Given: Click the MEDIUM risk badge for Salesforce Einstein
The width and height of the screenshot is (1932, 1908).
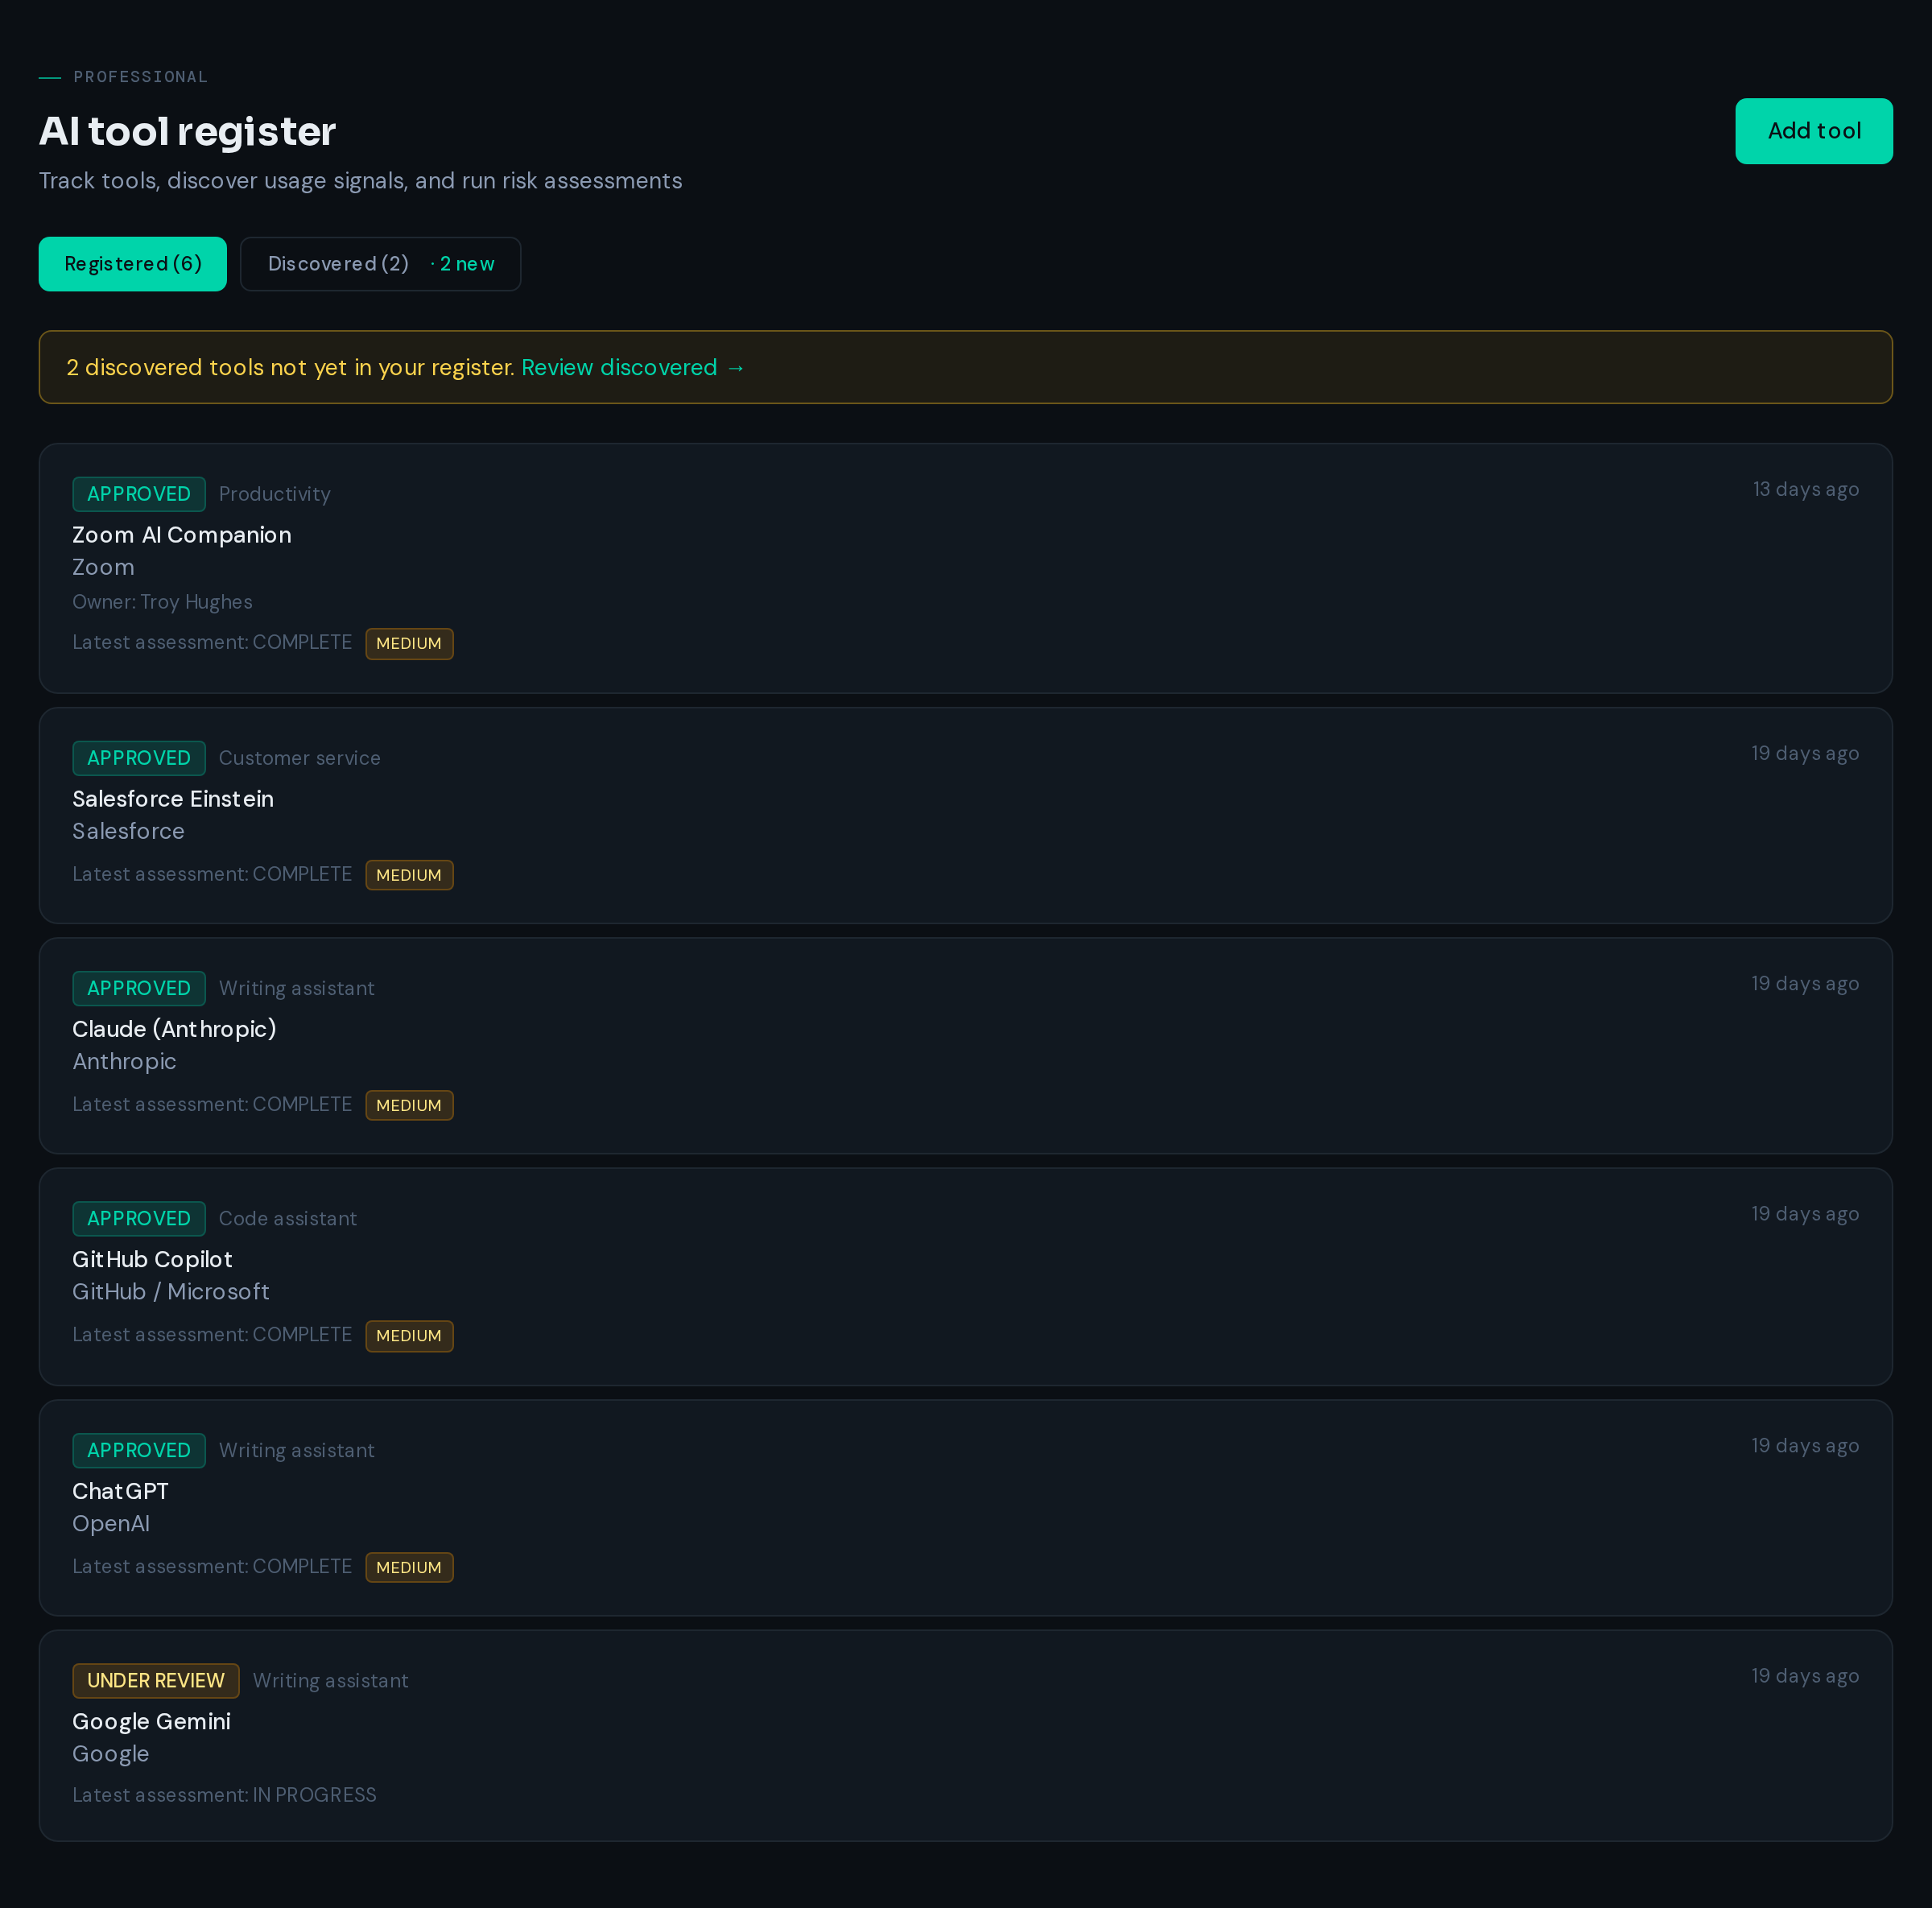Looking at the screenshot, I should [x=409, y=875].
